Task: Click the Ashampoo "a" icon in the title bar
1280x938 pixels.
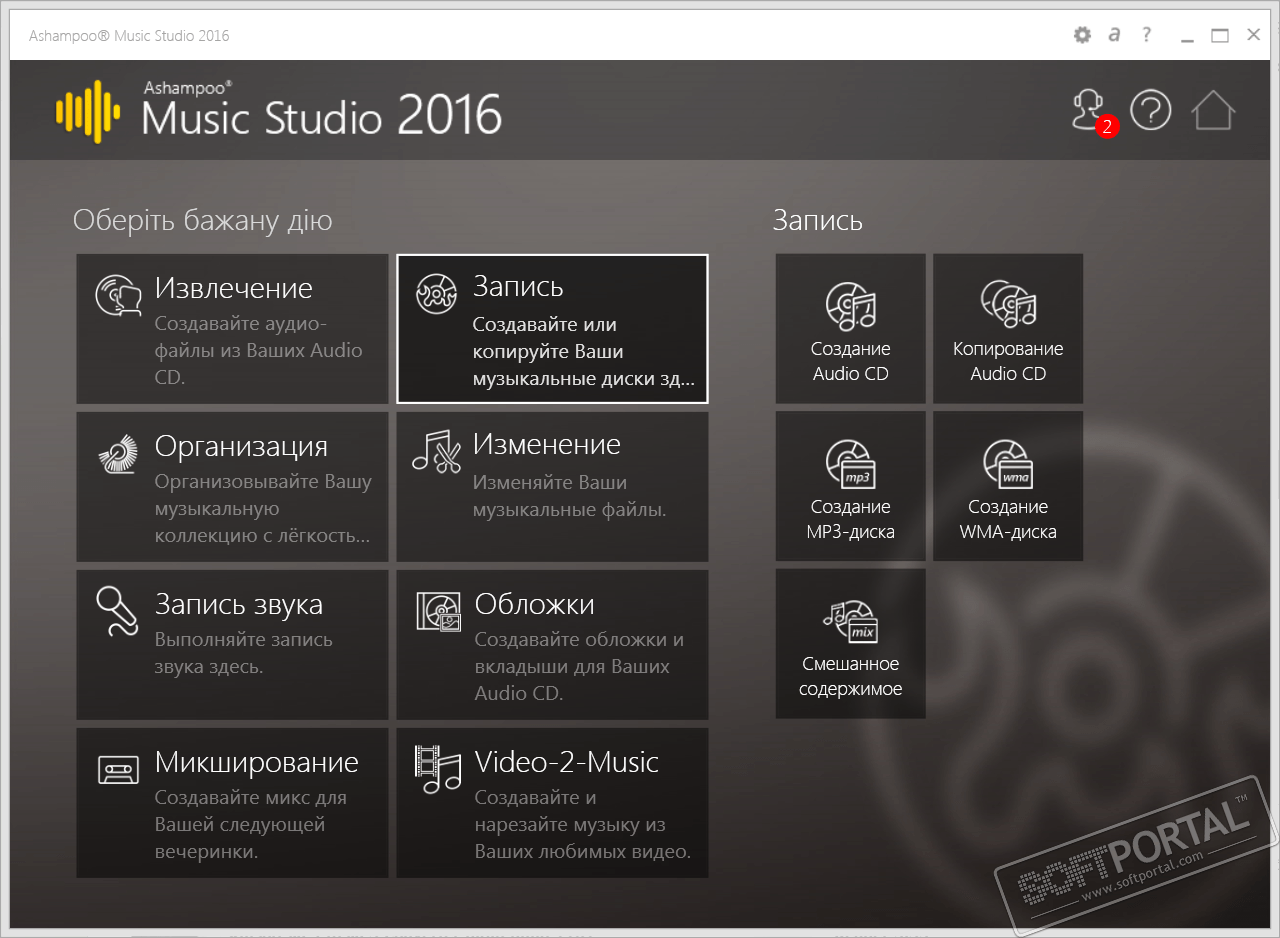Action: click(x=1115, y=36)
